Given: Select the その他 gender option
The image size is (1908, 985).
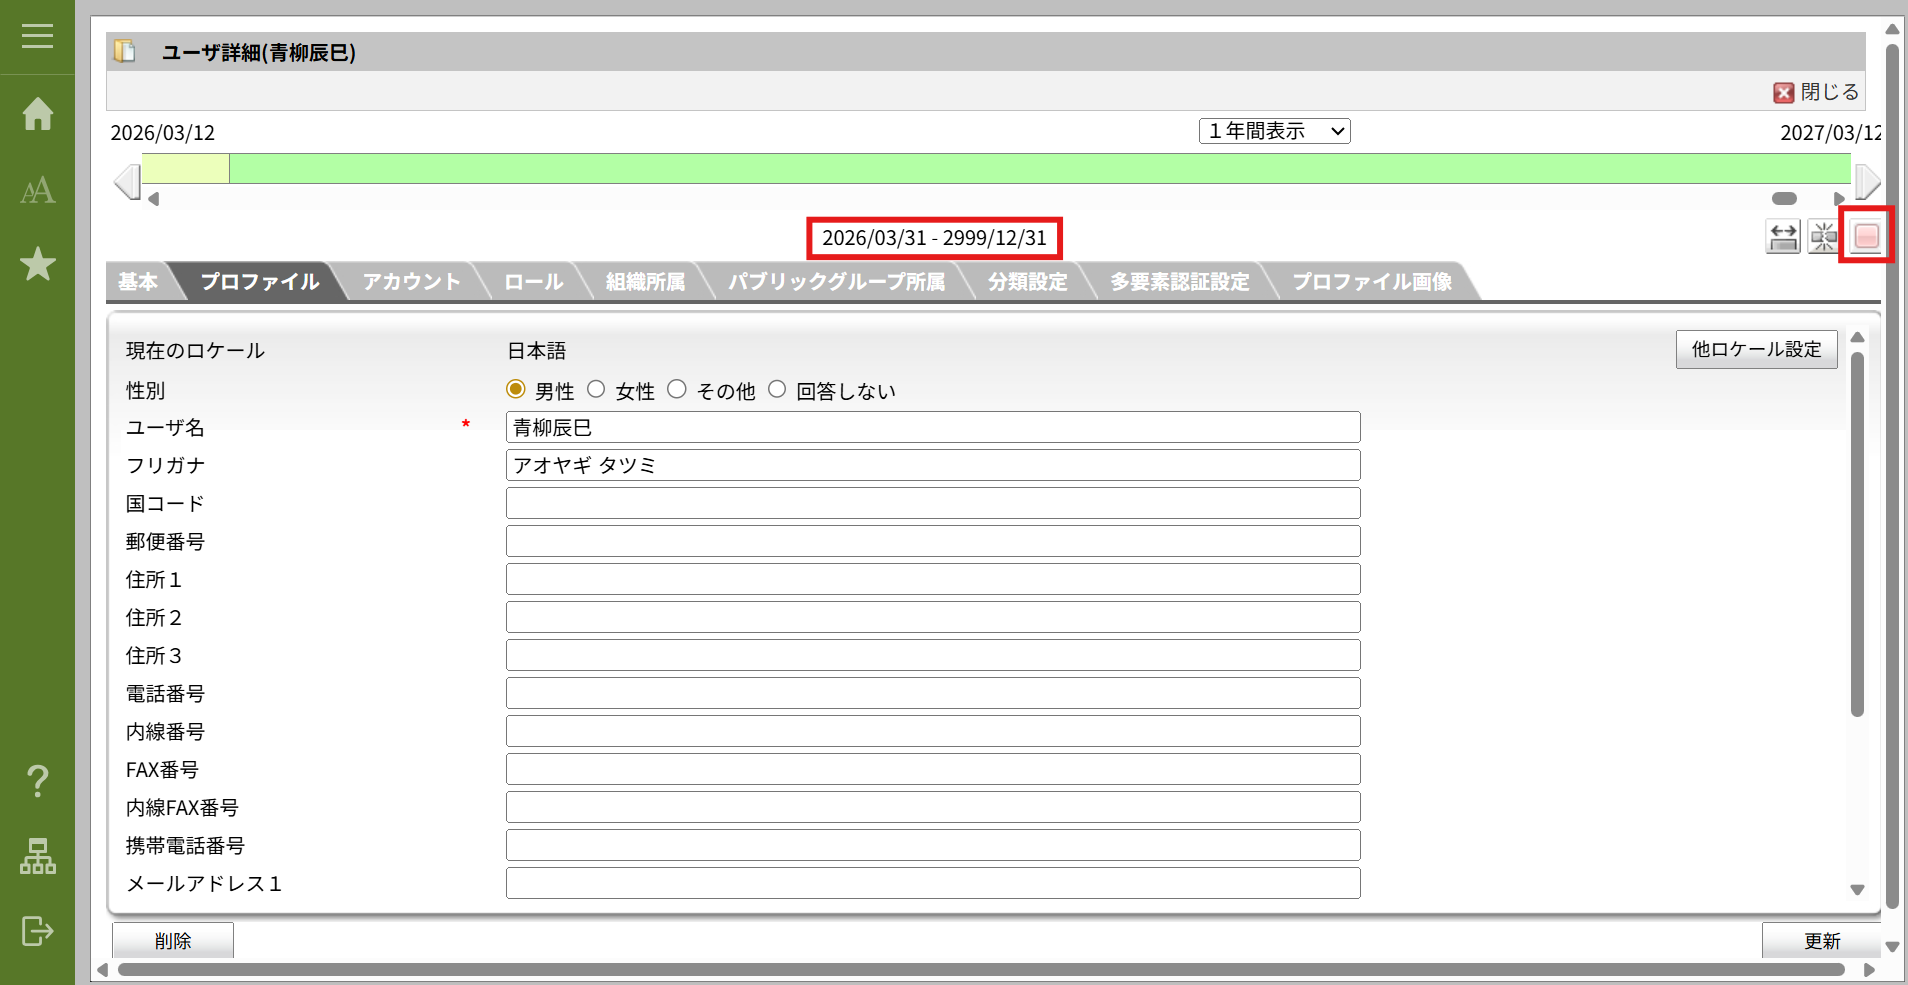Looking at the screenshot, I should [x=677, y=389].
